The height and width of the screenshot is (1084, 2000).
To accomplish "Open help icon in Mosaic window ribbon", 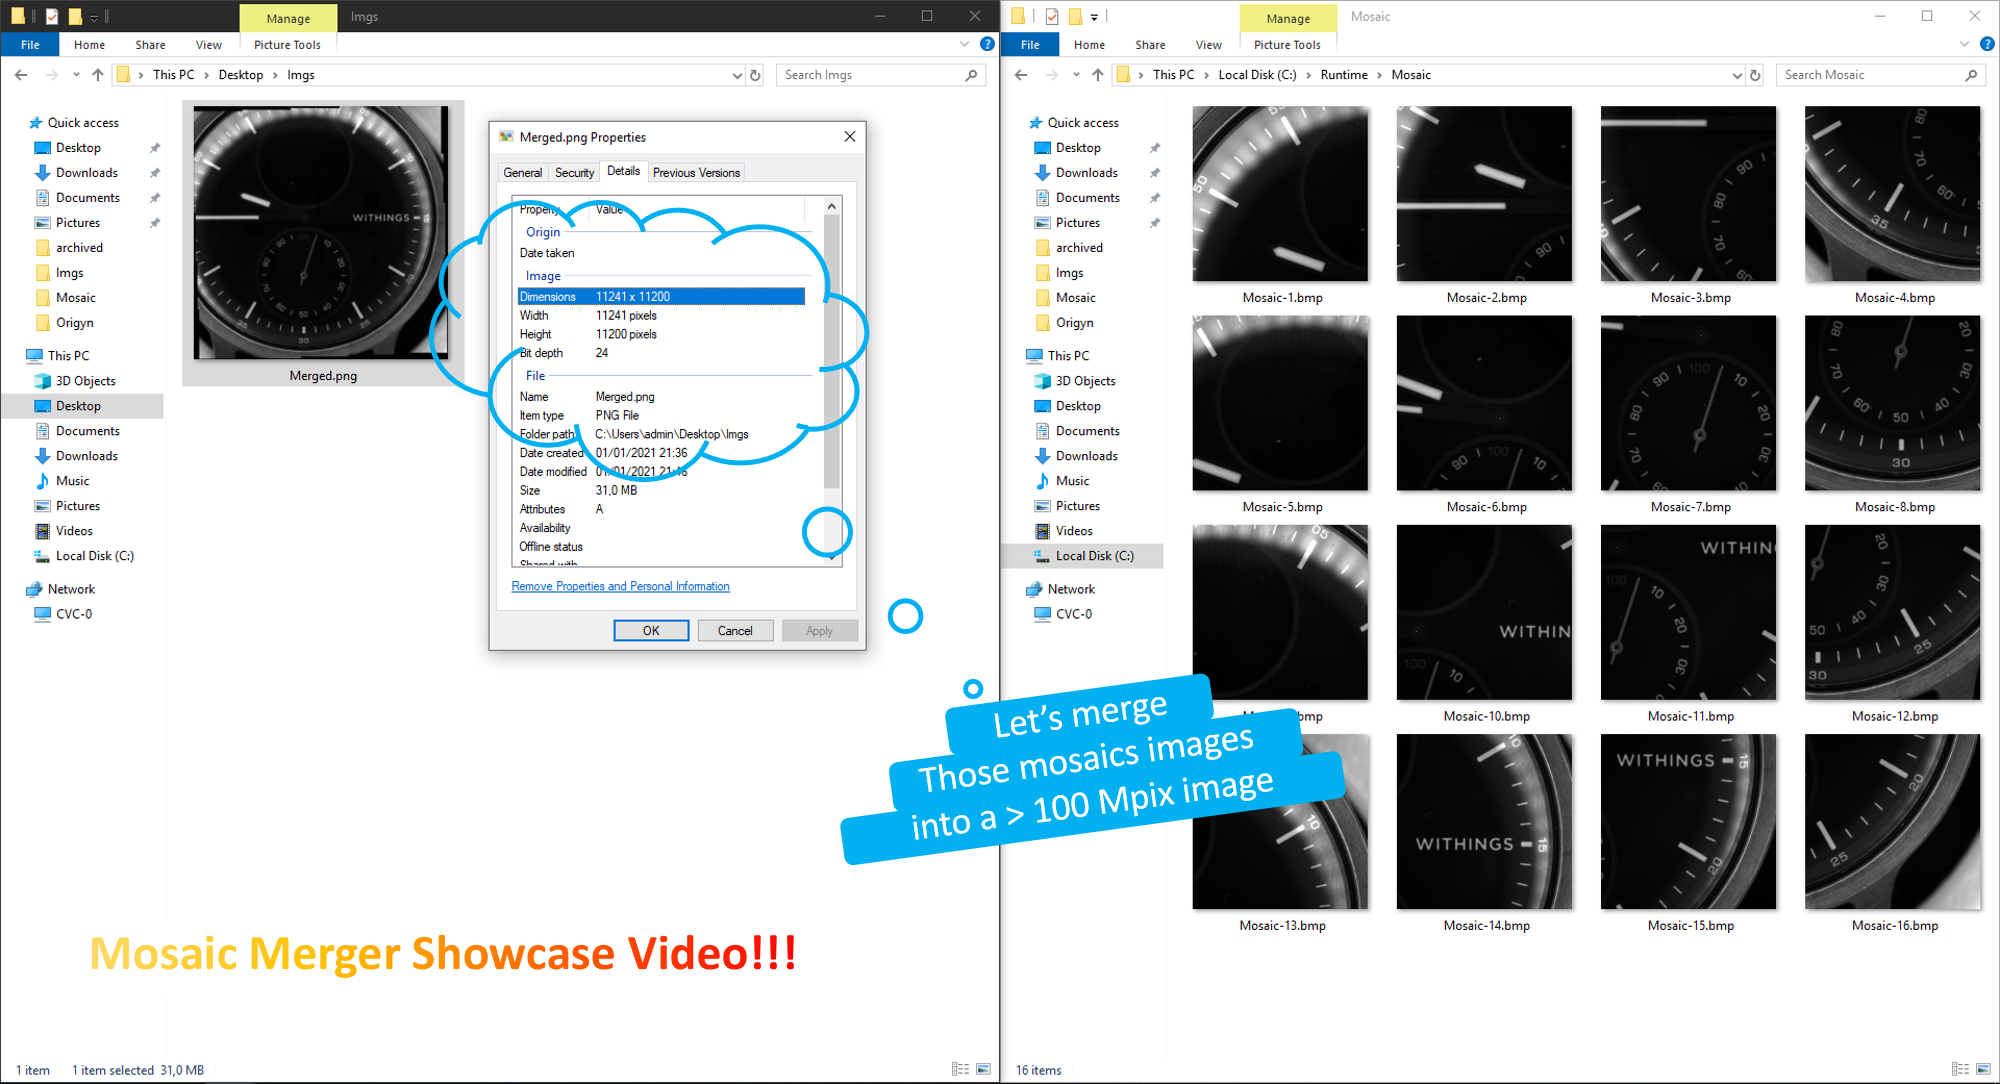I will [x=1987, y=44].
